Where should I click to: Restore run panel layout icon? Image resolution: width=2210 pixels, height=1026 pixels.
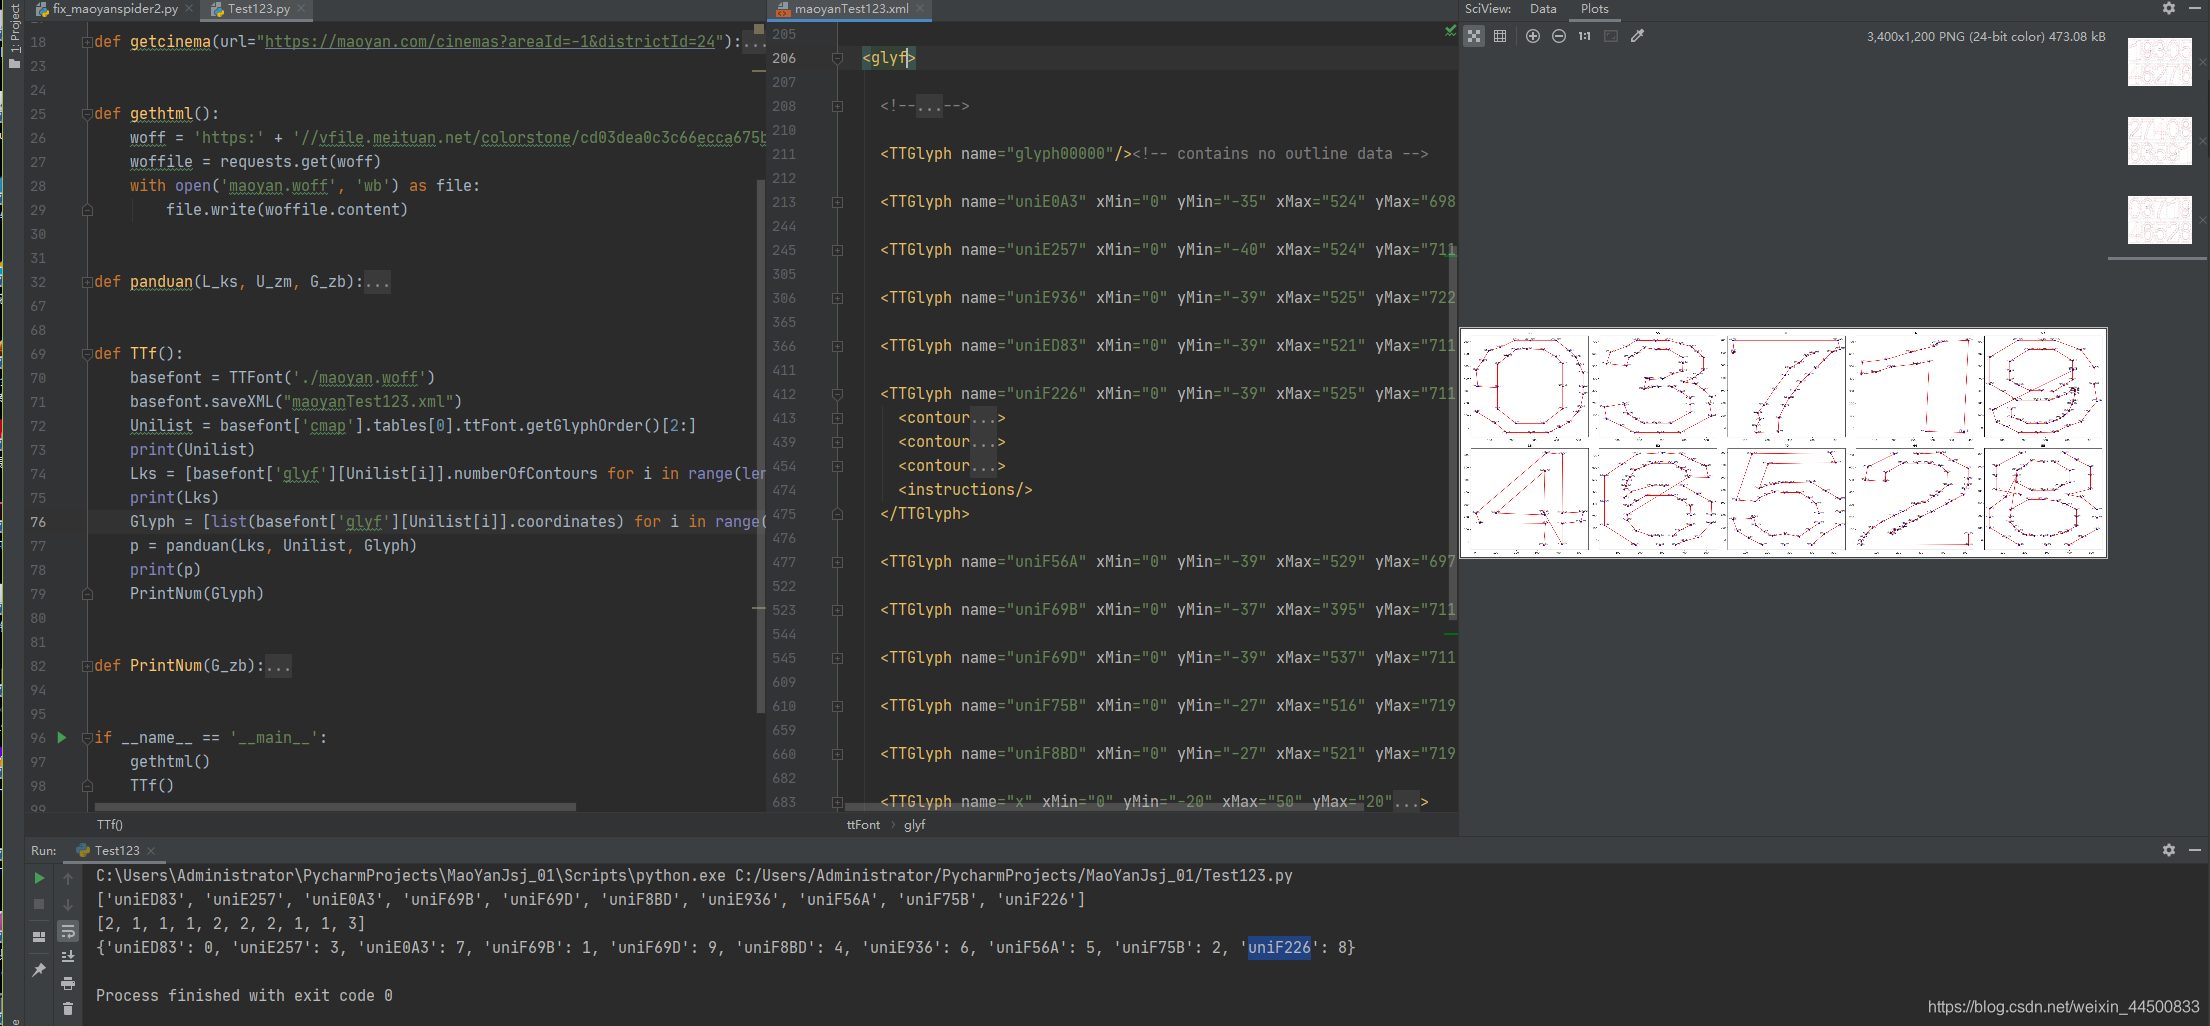39,937
